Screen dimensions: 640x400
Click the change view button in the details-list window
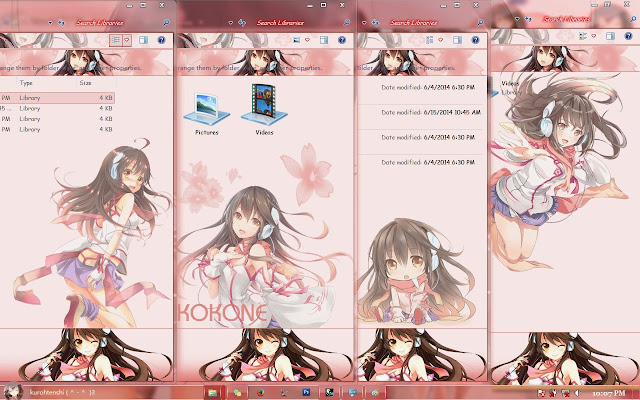[116, 40]
